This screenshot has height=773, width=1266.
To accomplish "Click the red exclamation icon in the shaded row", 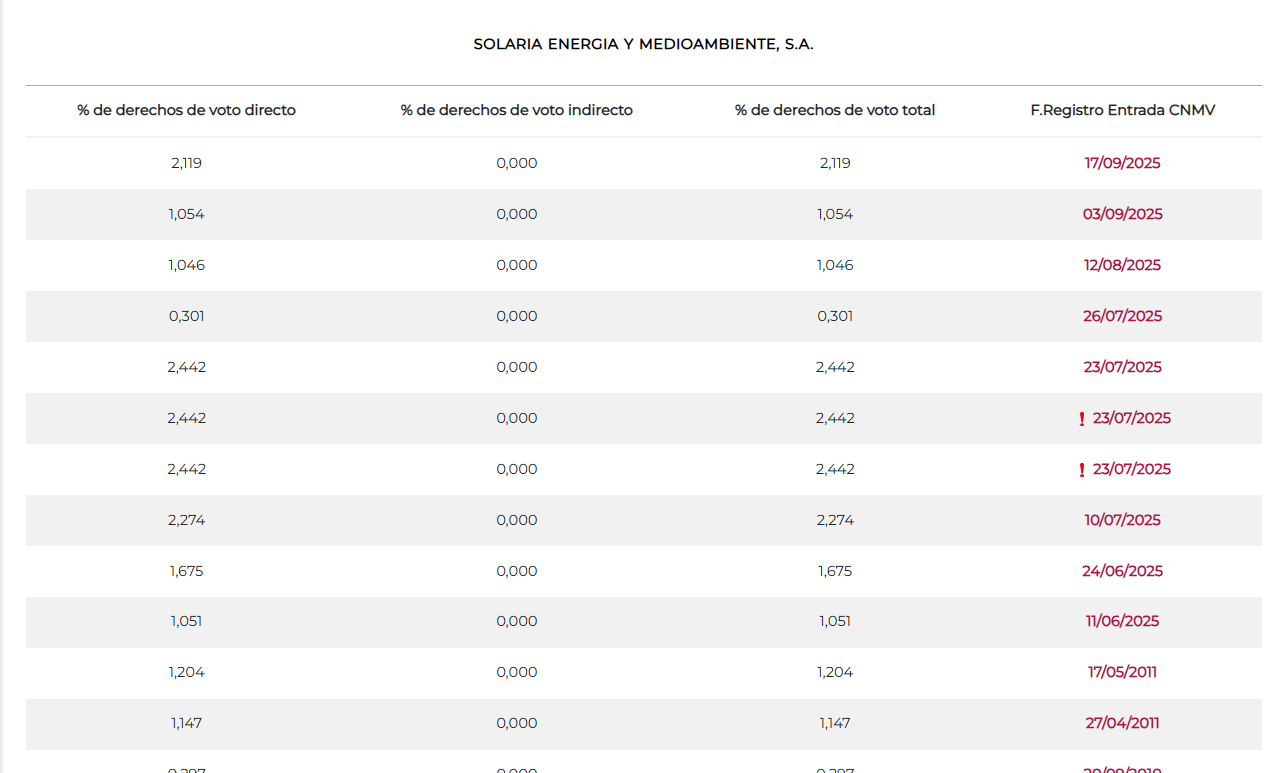I will click(x=1081, y=419).
